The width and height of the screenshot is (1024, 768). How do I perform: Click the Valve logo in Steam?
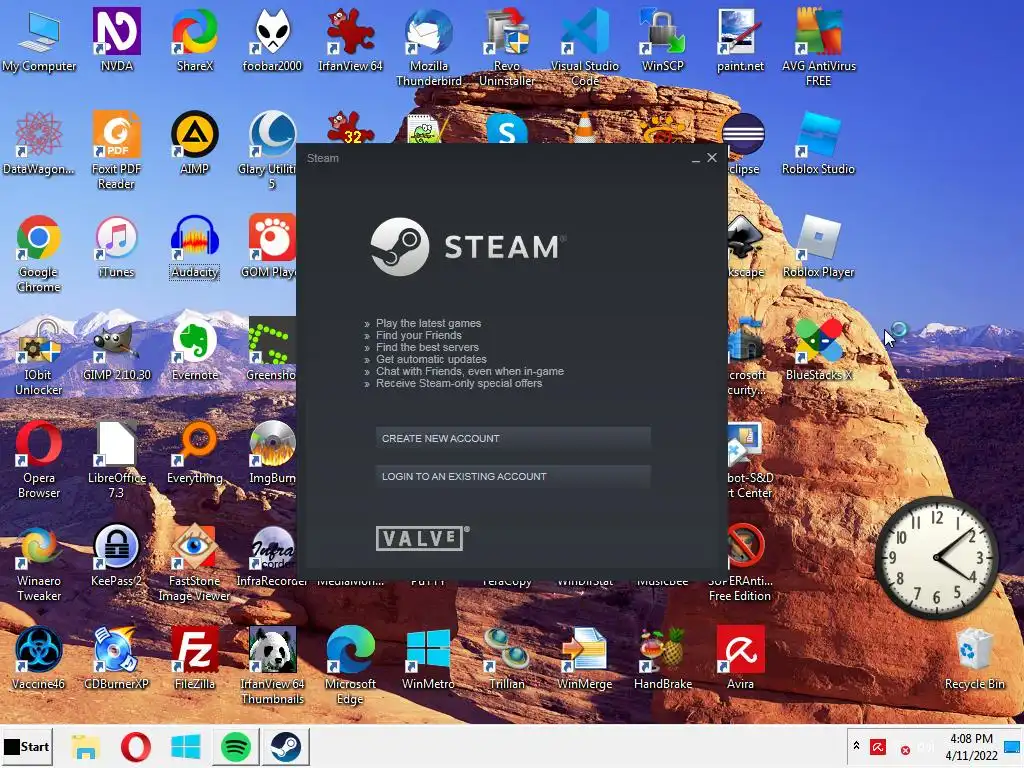[422, 538]
